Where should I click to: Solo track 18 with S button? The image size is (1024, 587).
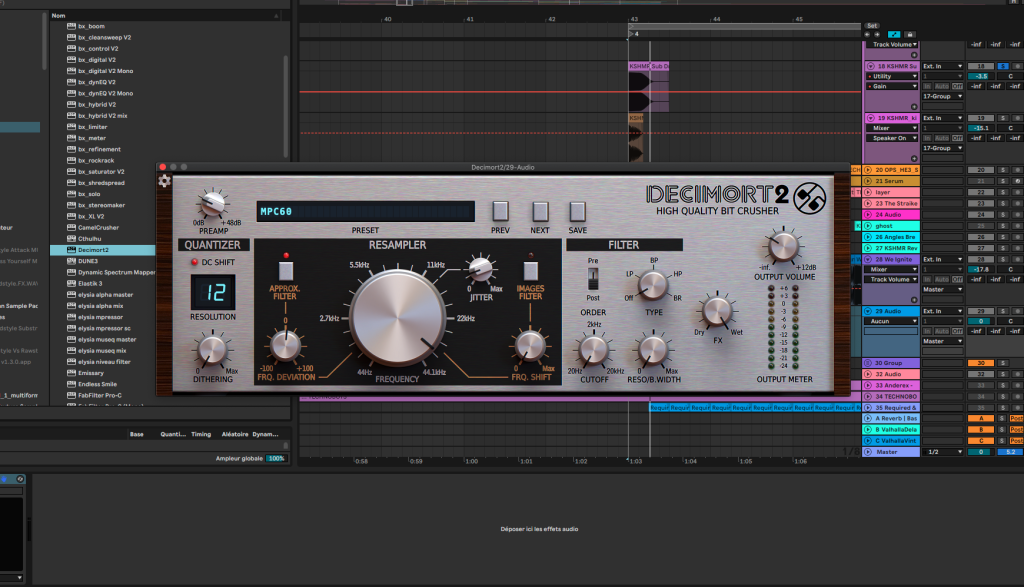1003,65
